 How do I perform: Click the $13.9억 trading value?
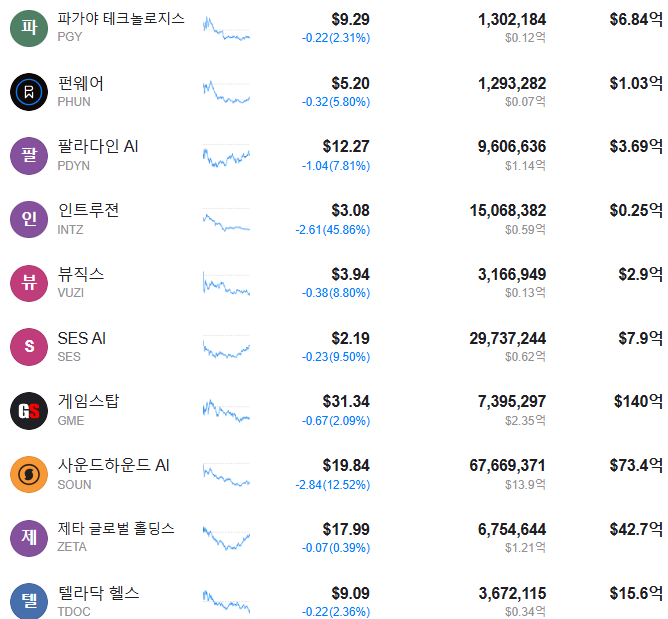click(x=525, y=484)
